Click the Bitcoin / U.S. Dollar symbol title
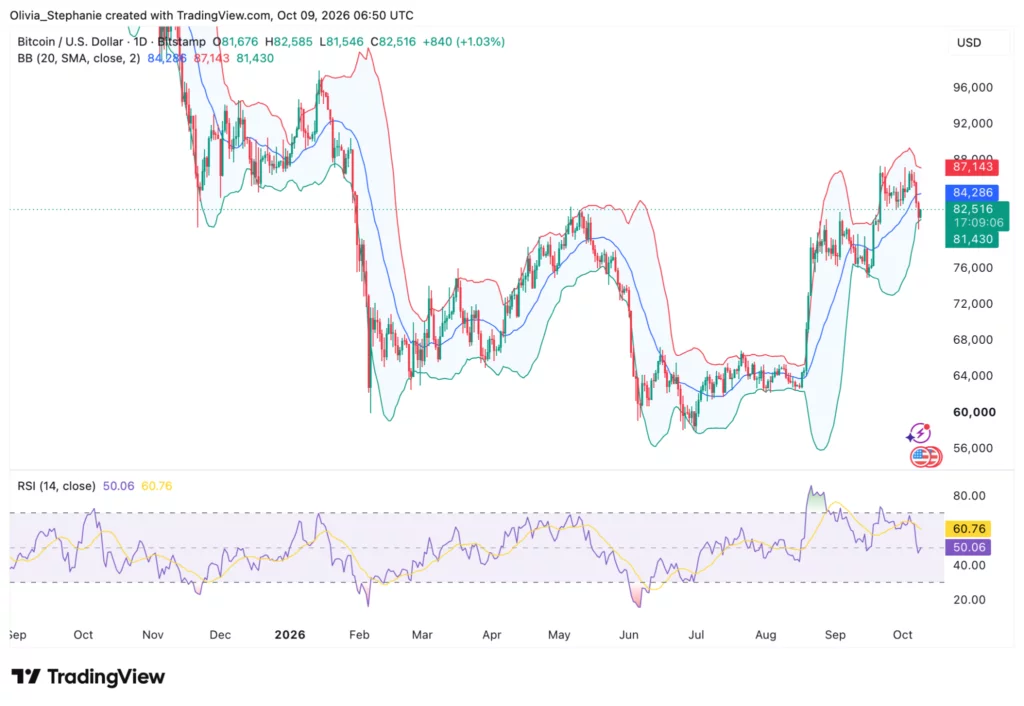The image size is (1024, 706). pyautogui.click(x=70, y=42)
